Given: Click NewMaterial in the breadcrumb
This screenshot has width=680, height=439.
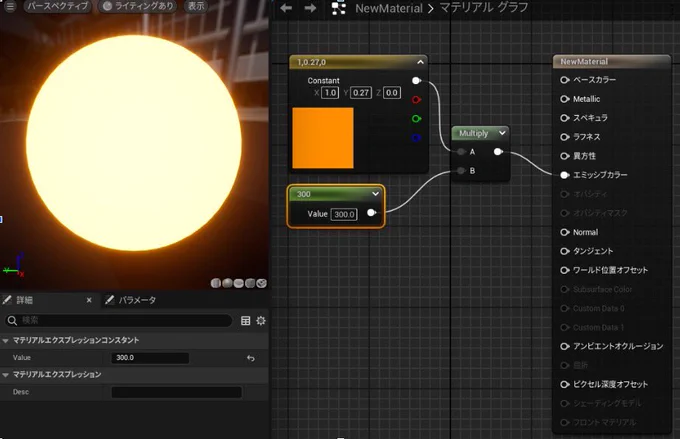Looking at the screenshot, I should click(x=389, y=8).
